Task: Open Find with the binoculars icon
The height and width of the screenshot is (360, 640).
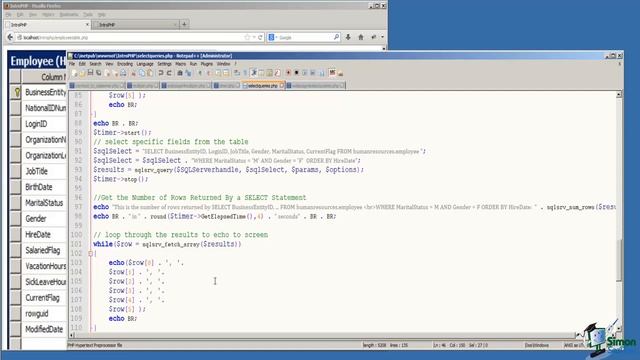Action: (x=180, y=73)
